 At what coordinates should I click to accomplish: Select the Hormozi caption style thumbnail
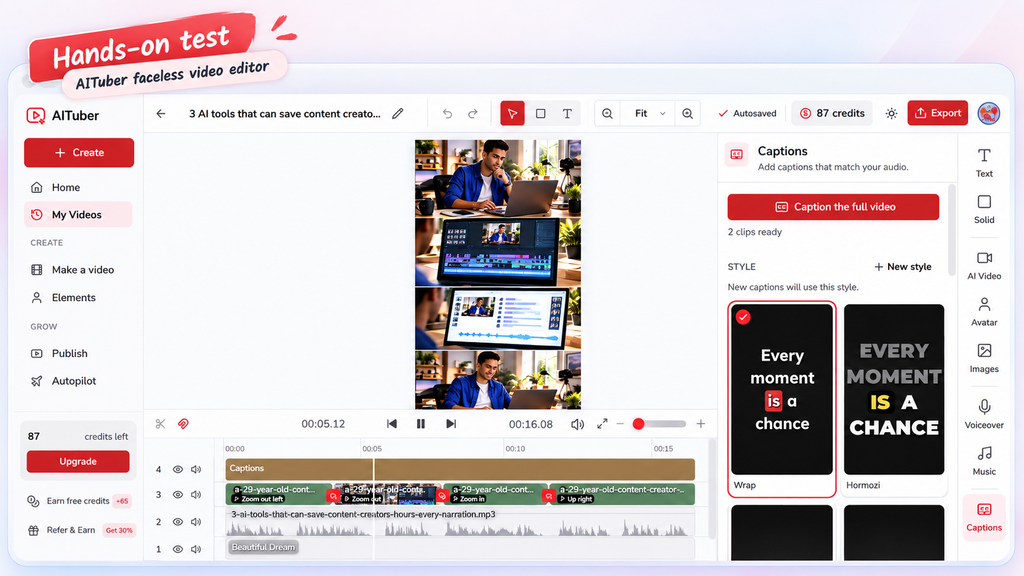click(894, 390)
